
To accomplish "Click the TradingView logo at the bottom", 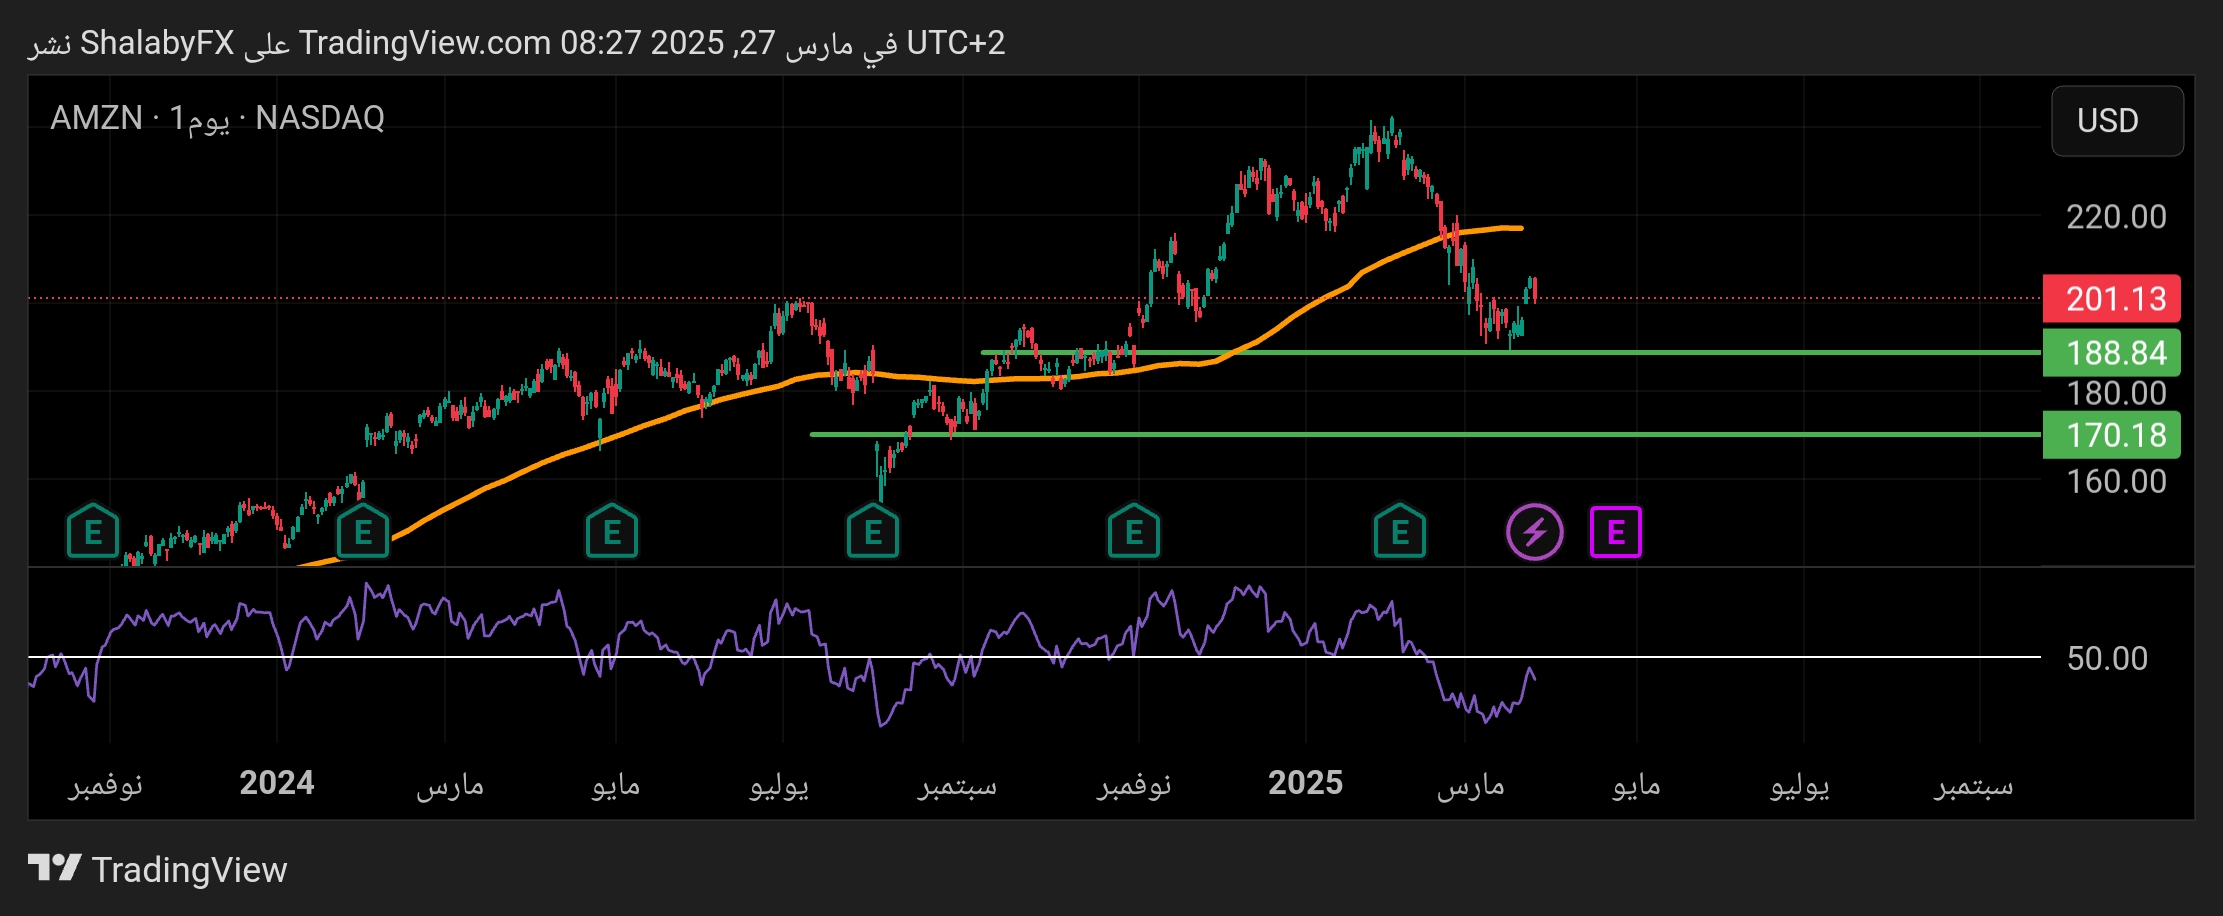I will coord(158,869).
